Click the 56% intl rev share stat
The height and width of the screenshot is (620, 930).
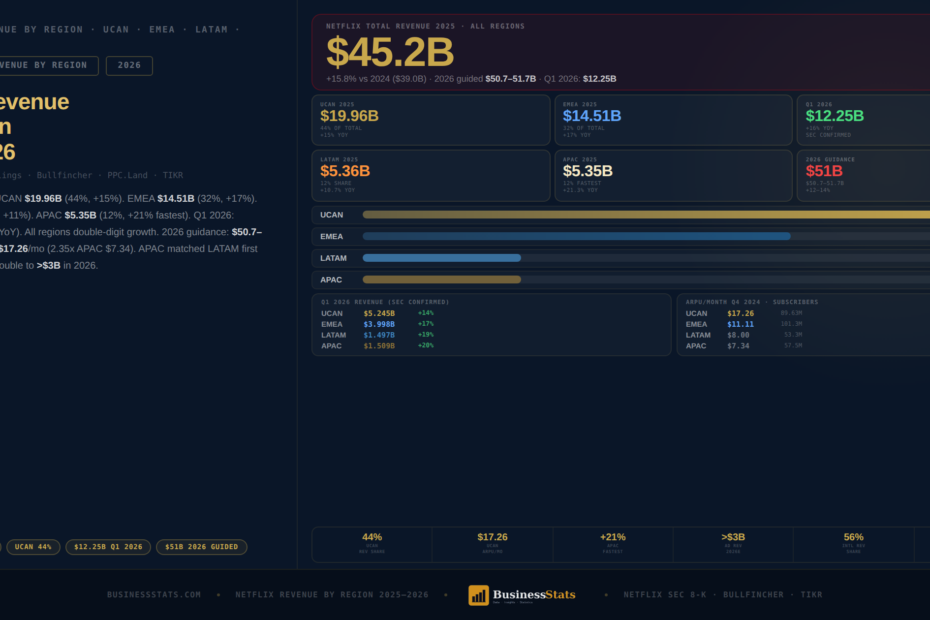853,543
